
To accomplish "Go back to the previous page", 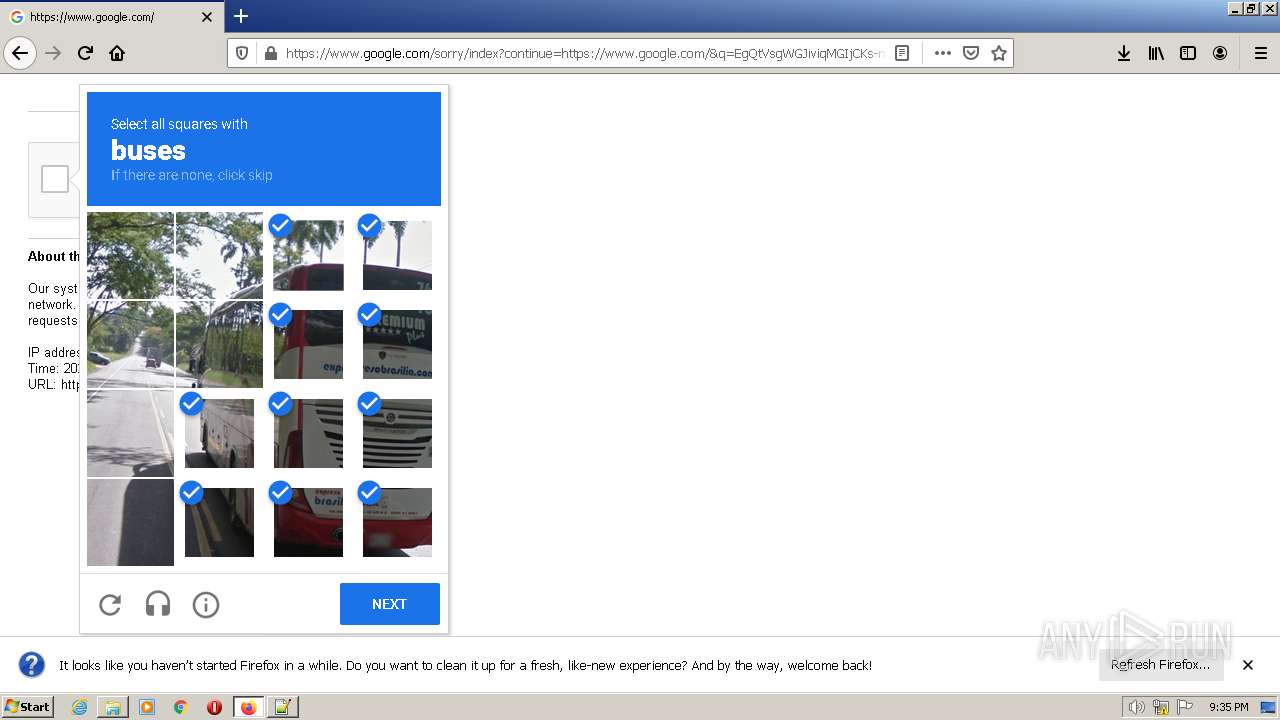I will click(x=20, y=53).
